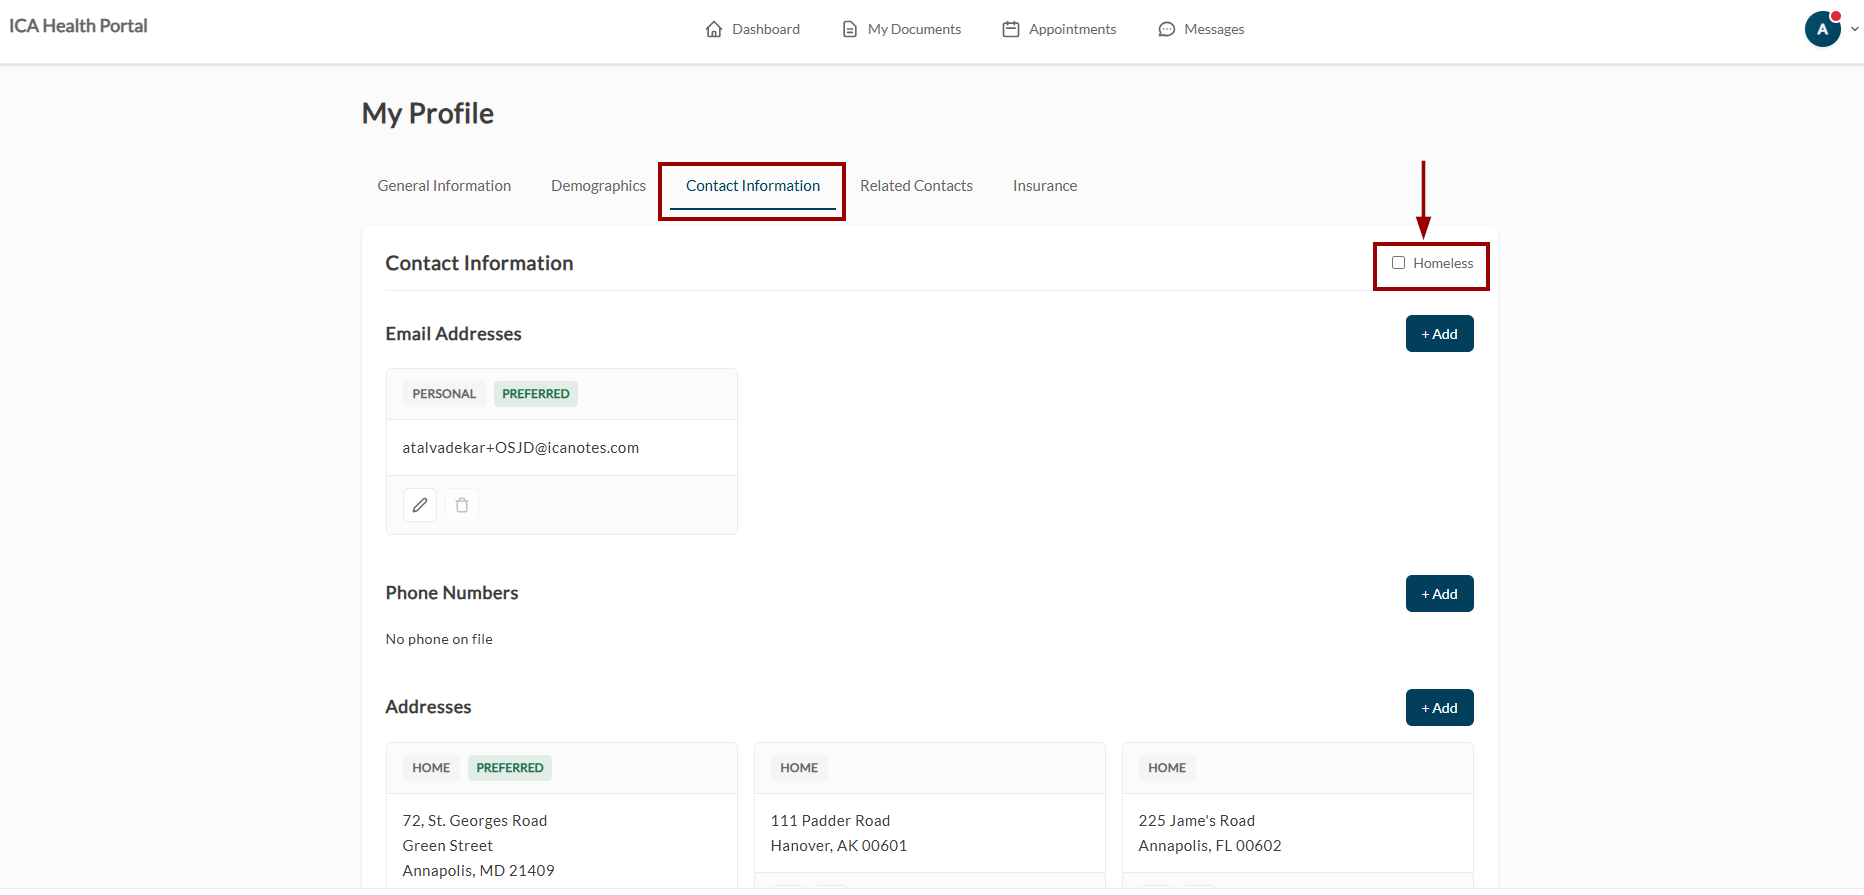1864x895 pixels.
Task: Edit the personal email with pencil icon
Action: pyautogui.click(x=420, y=505)
